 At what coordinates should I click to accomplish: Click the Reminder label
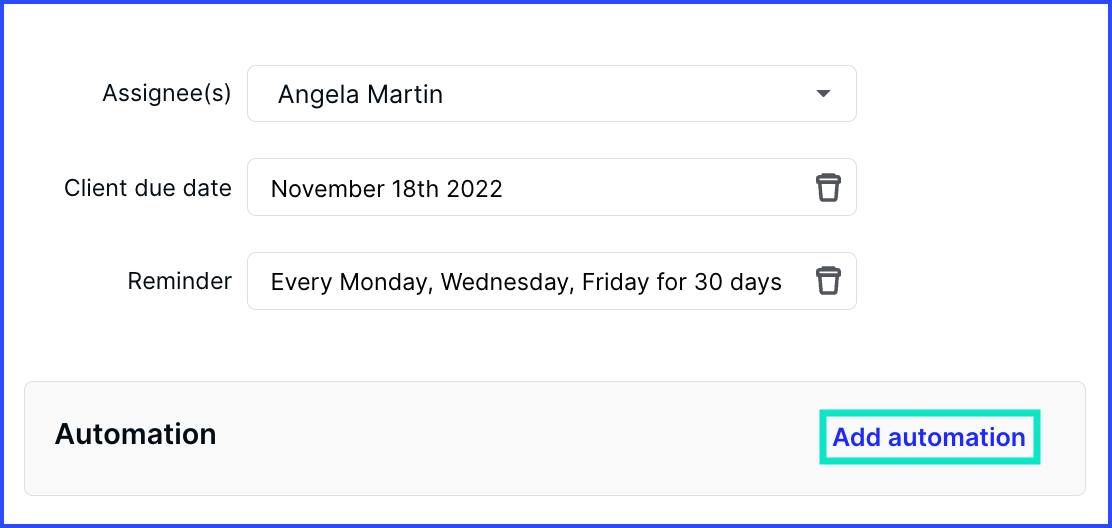click(x=179, y=281)
